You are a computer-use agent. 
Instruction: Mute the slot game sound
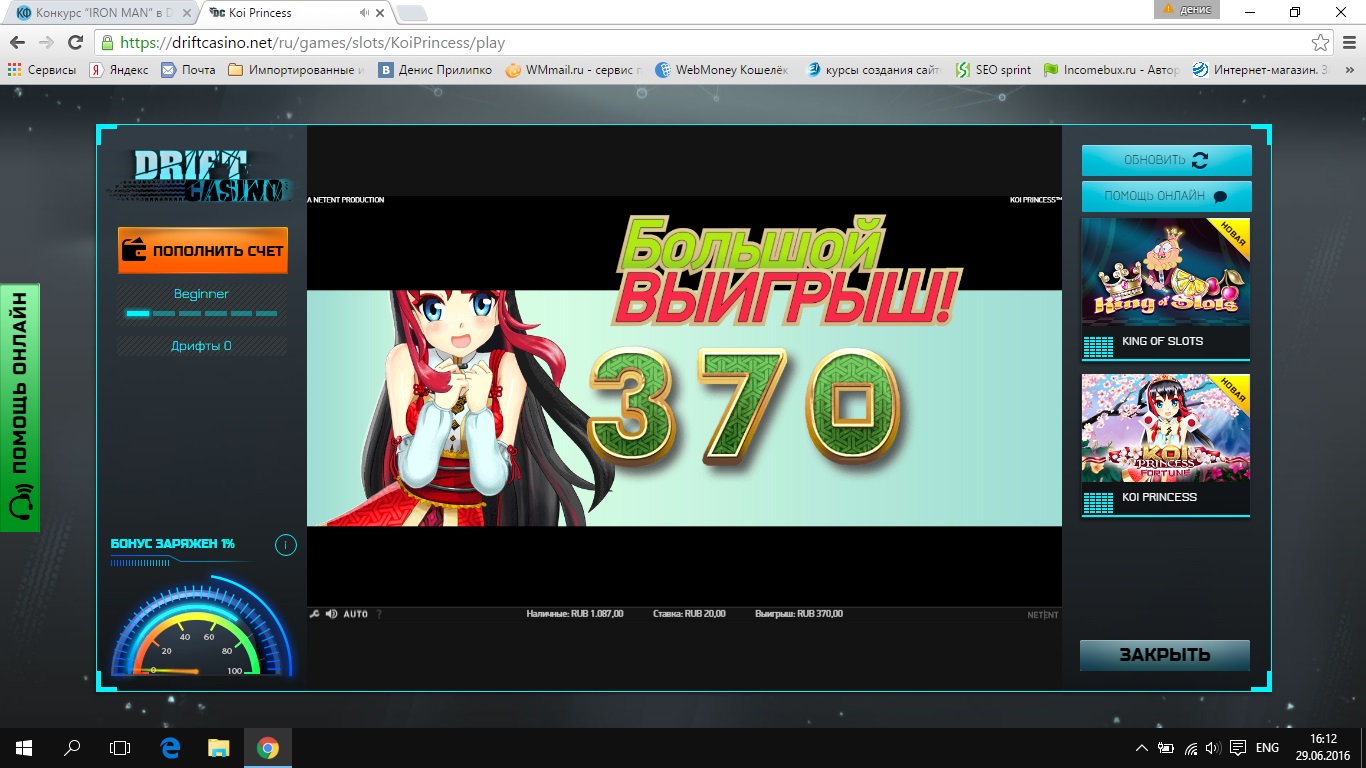(x=331, y=614)
